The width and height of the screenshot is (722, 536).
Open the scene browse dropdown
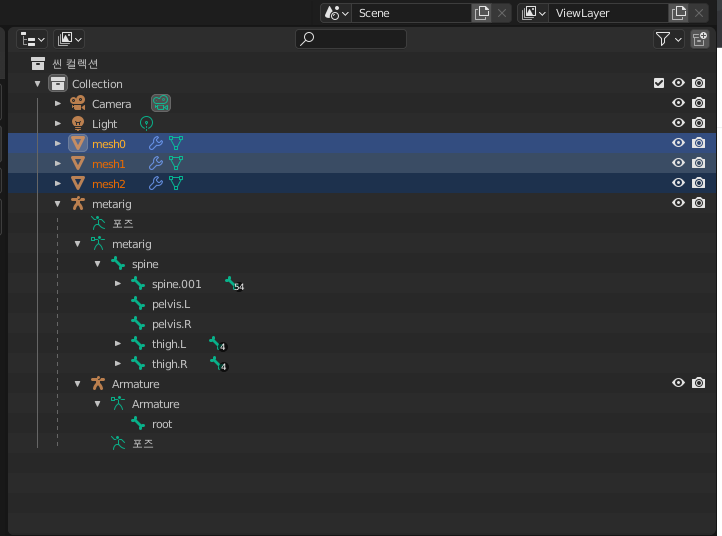click(336, 13)
